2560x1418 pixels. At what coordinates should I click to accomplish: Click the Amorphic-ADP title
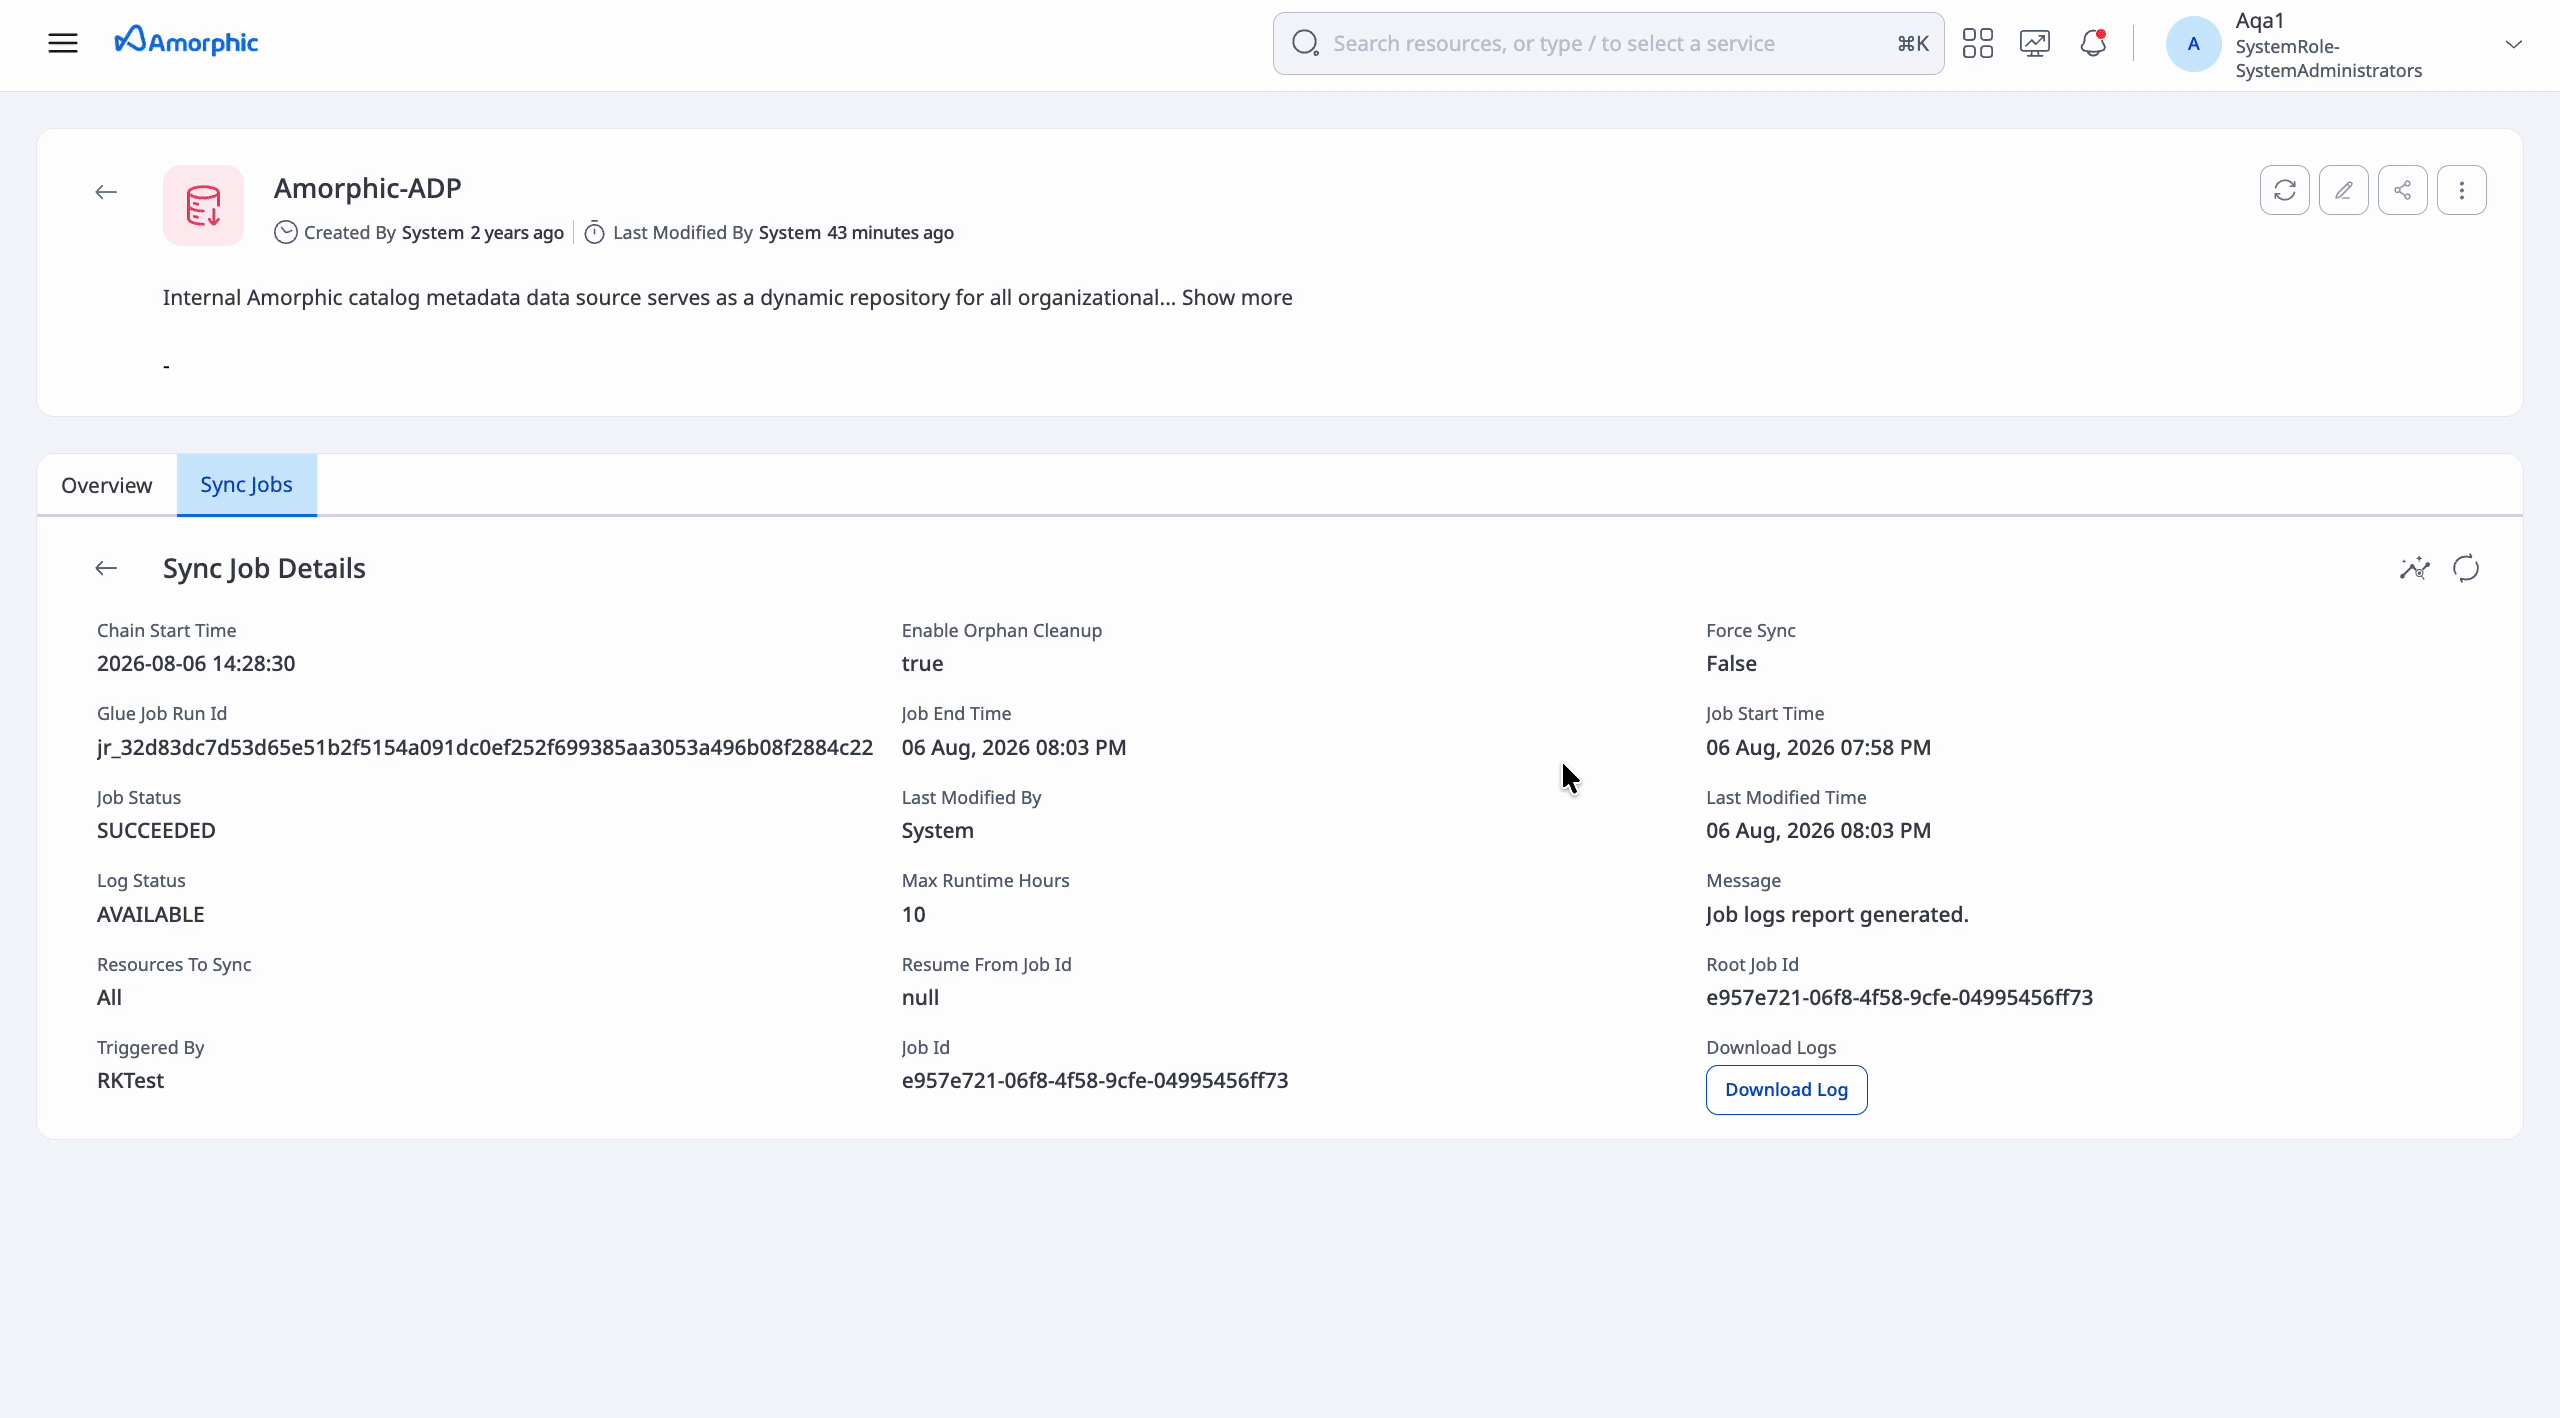(368, 188)
